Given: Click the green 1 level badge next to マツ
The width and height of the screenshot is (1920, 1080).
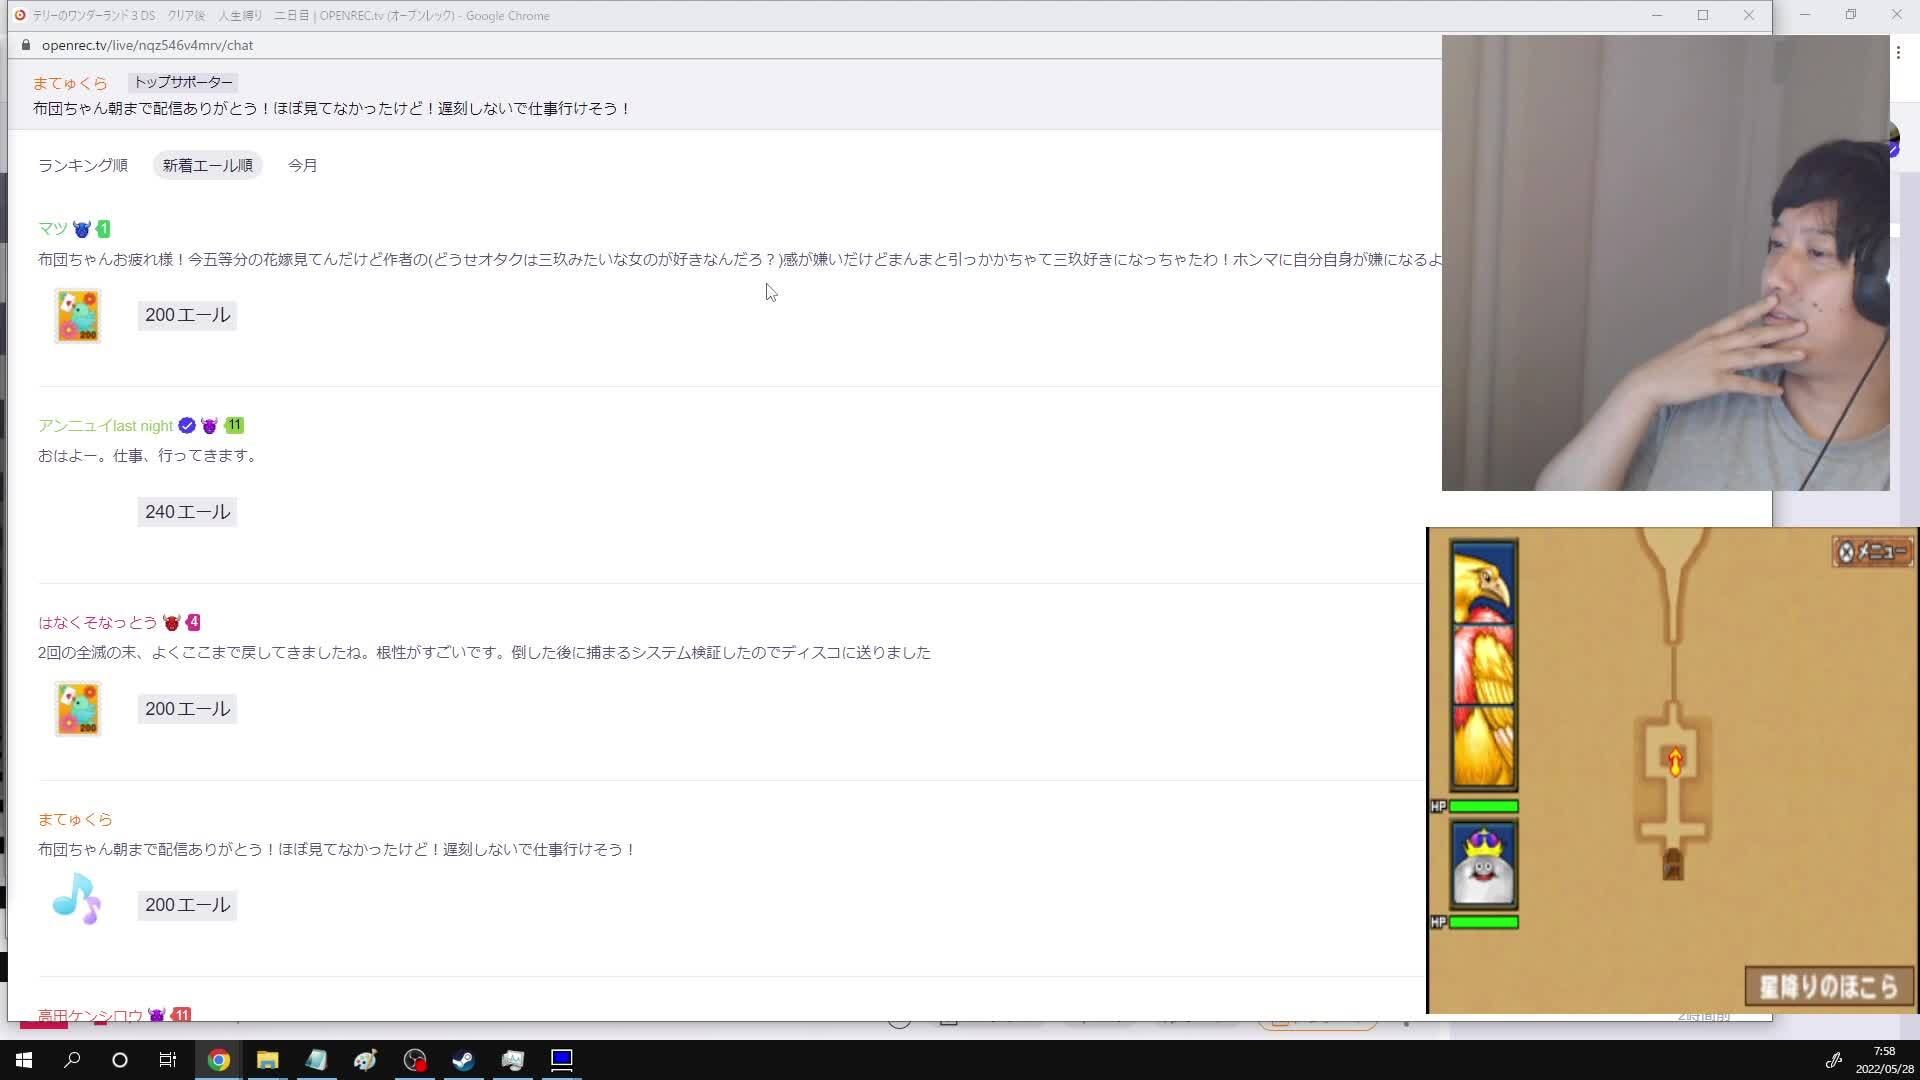Looking at the screenshot, I should click(x=103, y=229).
